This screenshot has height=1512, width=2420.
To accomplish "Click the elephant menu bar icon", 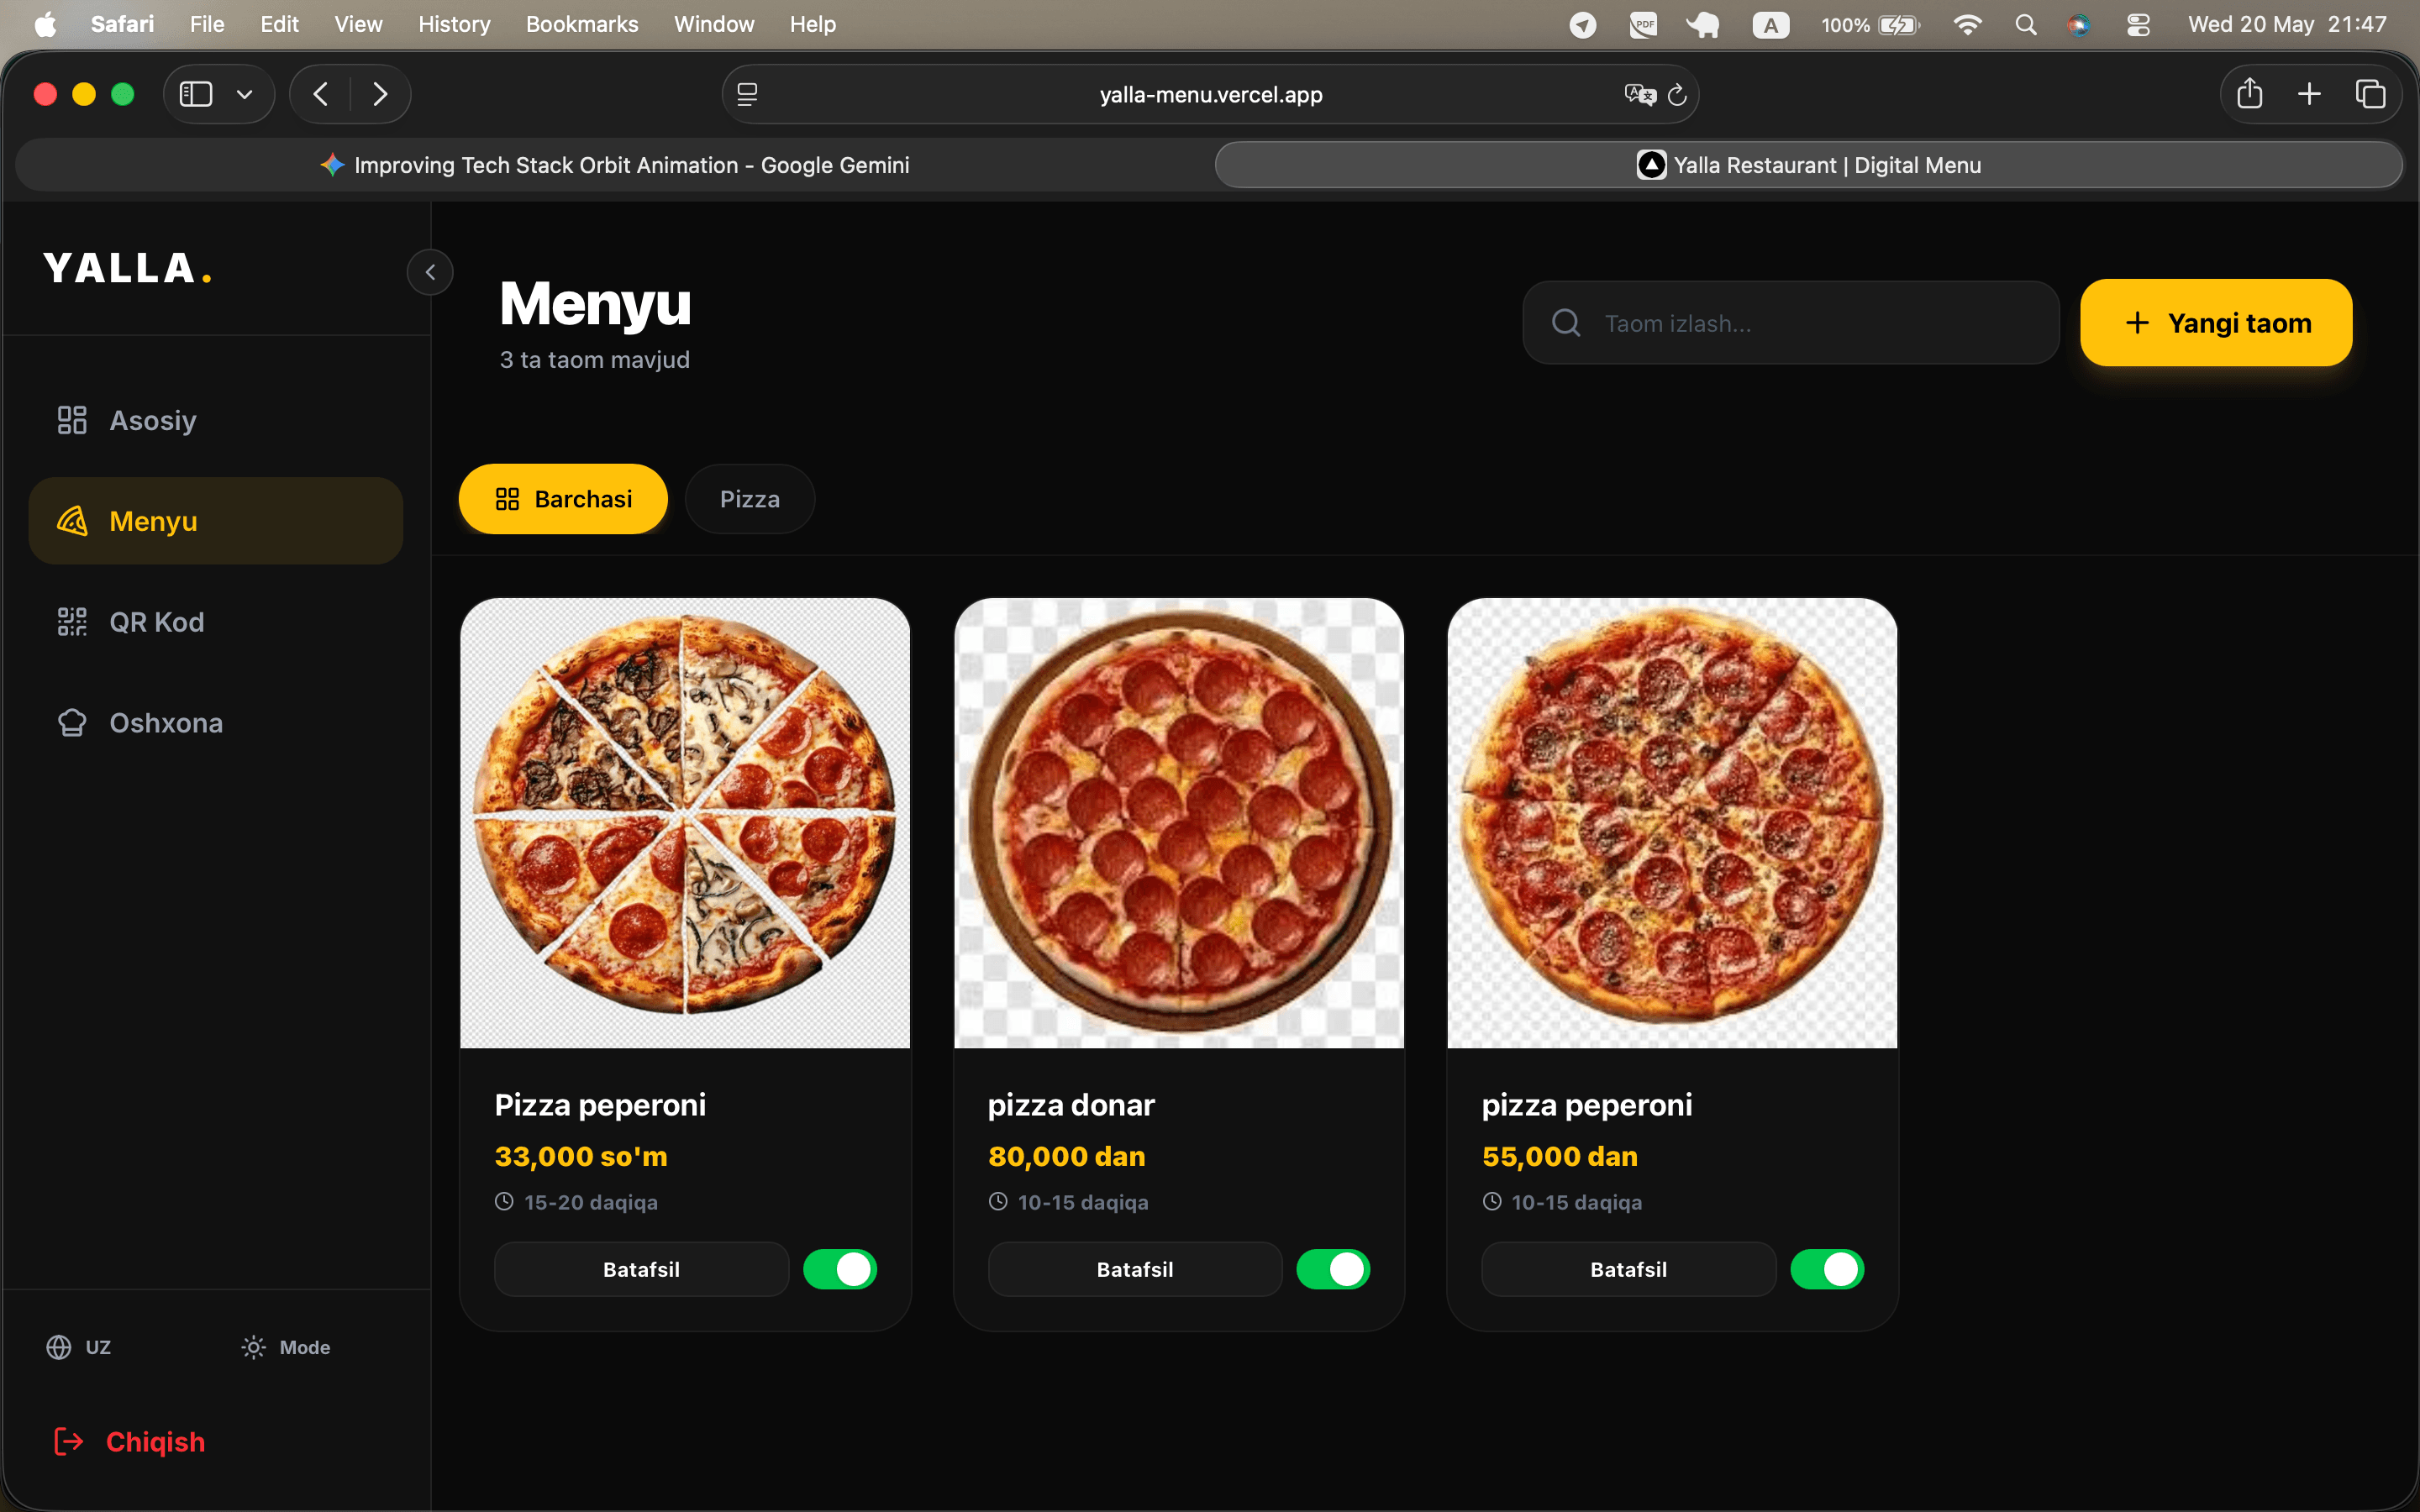I will [1703, 24].
